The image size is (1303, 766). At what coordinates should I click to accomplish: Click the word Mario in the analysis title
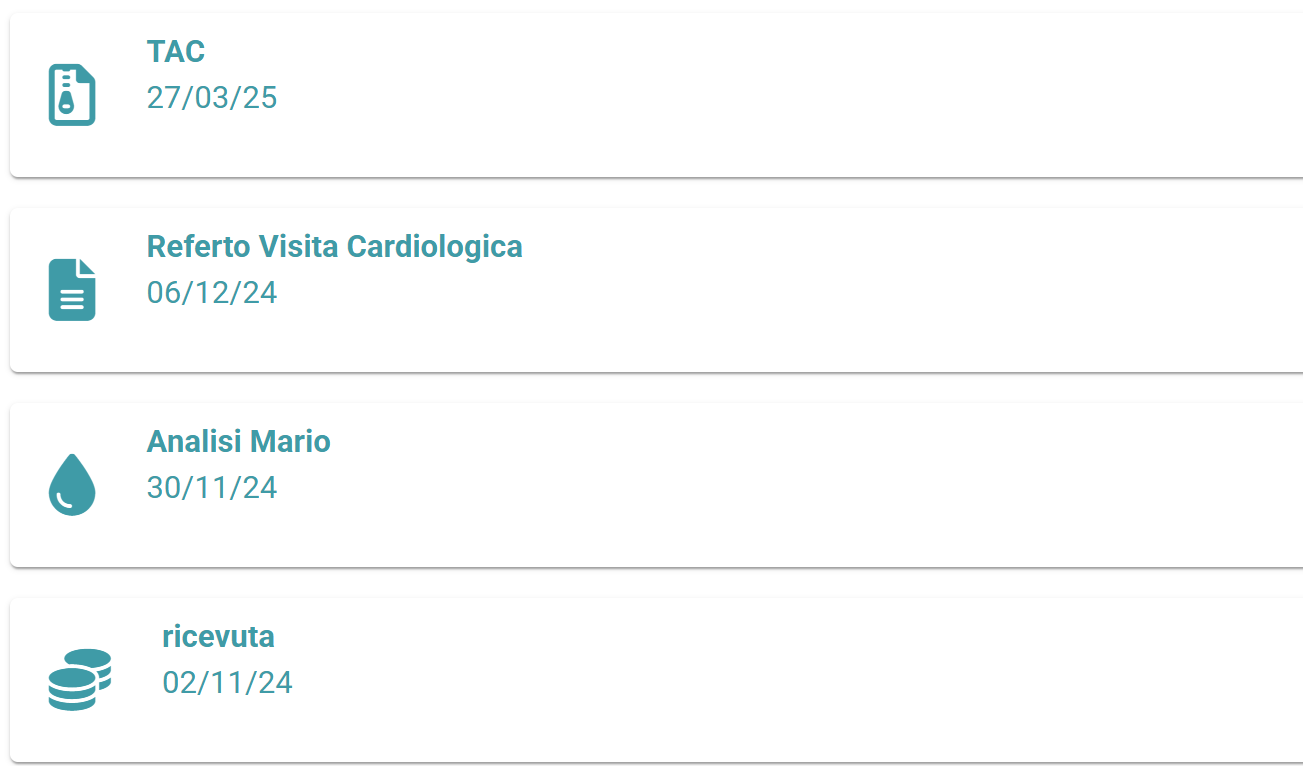point(290,441)
